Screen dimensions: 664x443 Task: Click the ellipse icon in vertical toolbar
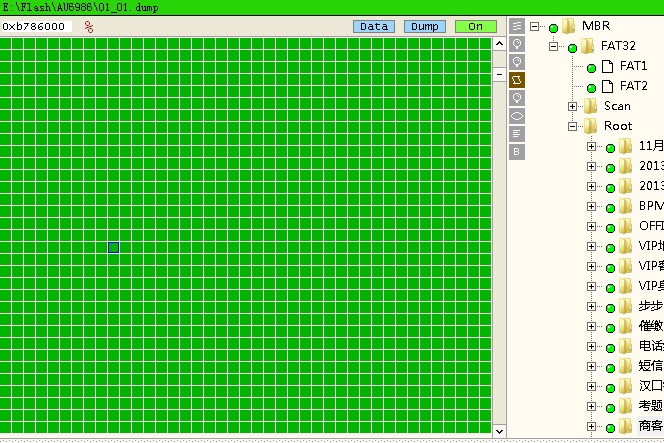(517, 116)
